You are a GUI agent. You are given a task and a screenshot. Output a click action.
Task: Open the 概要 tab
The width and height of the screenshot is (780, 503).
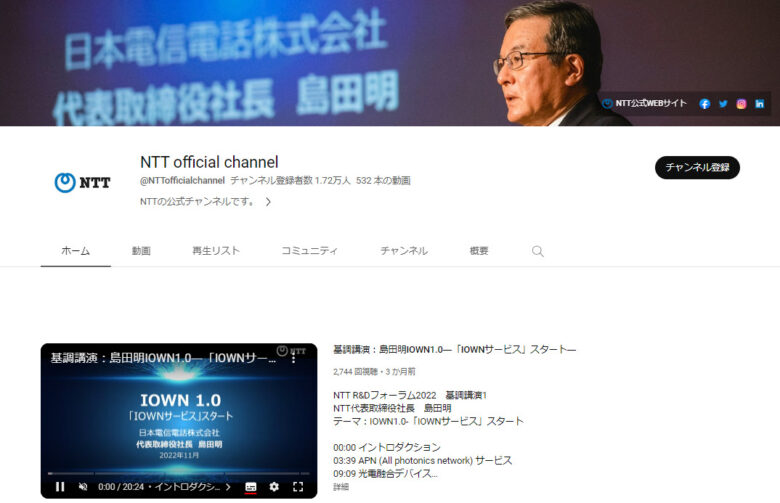[479, 251]
